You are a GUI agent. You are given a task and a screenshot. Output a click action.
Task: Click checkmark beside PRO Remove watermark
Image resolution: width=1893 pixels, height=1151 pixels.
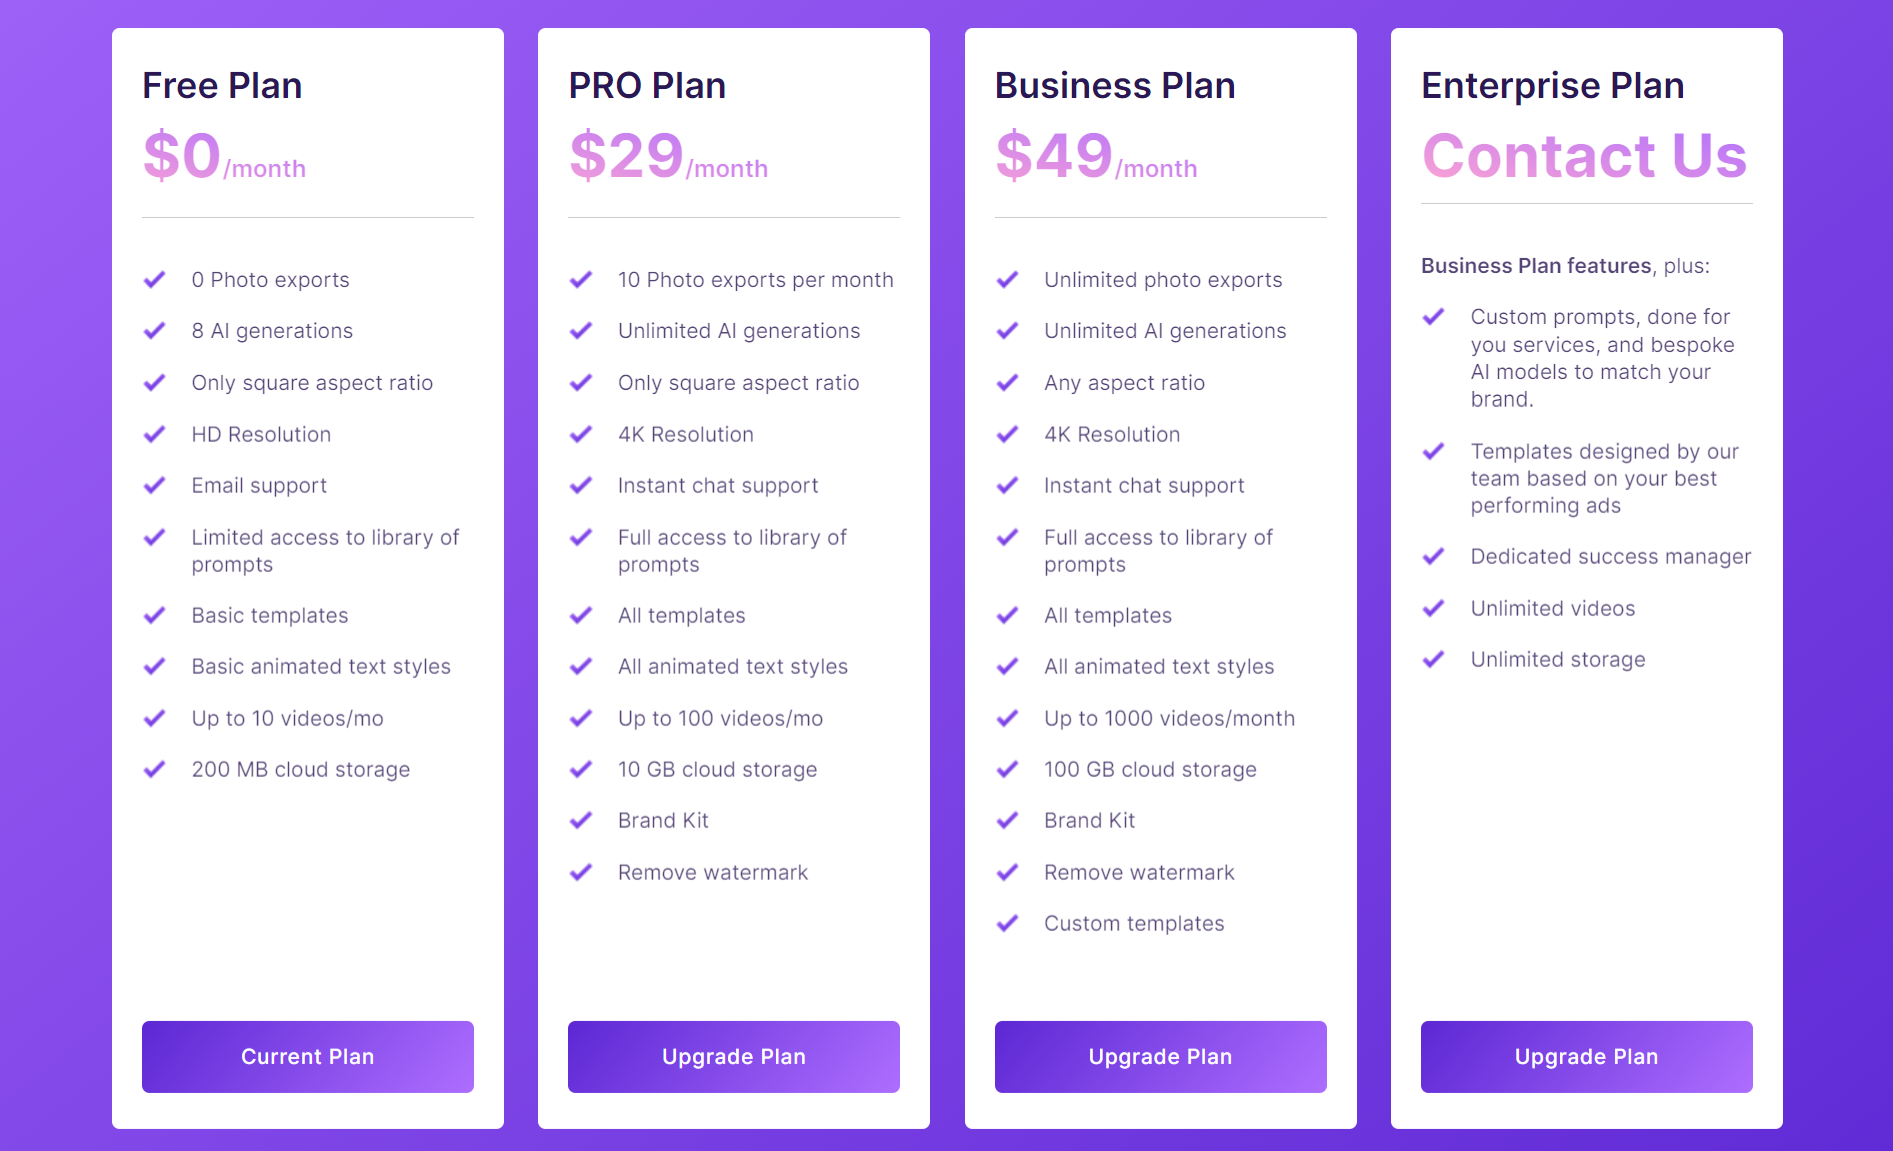581,872
